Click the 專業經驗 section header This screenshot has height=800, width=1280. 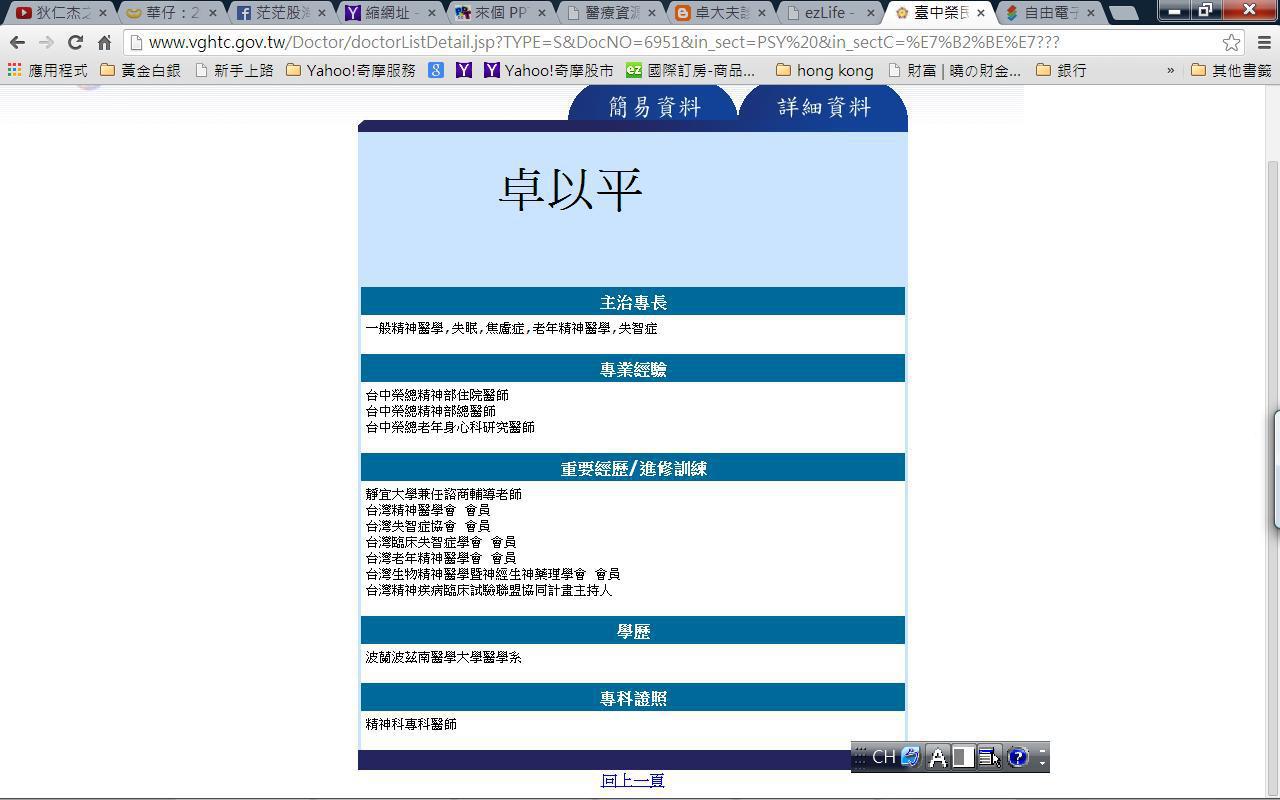[x=633, y=369]
